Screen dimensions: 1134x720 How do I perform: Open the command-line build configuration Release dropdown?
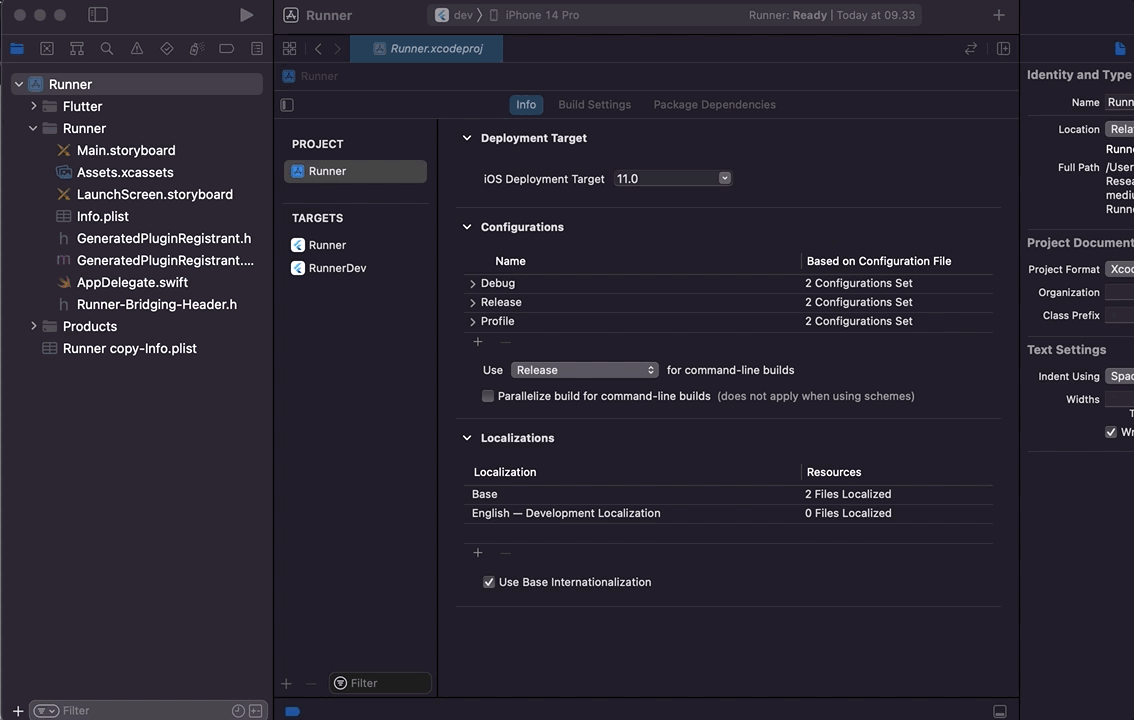[585, 370]
